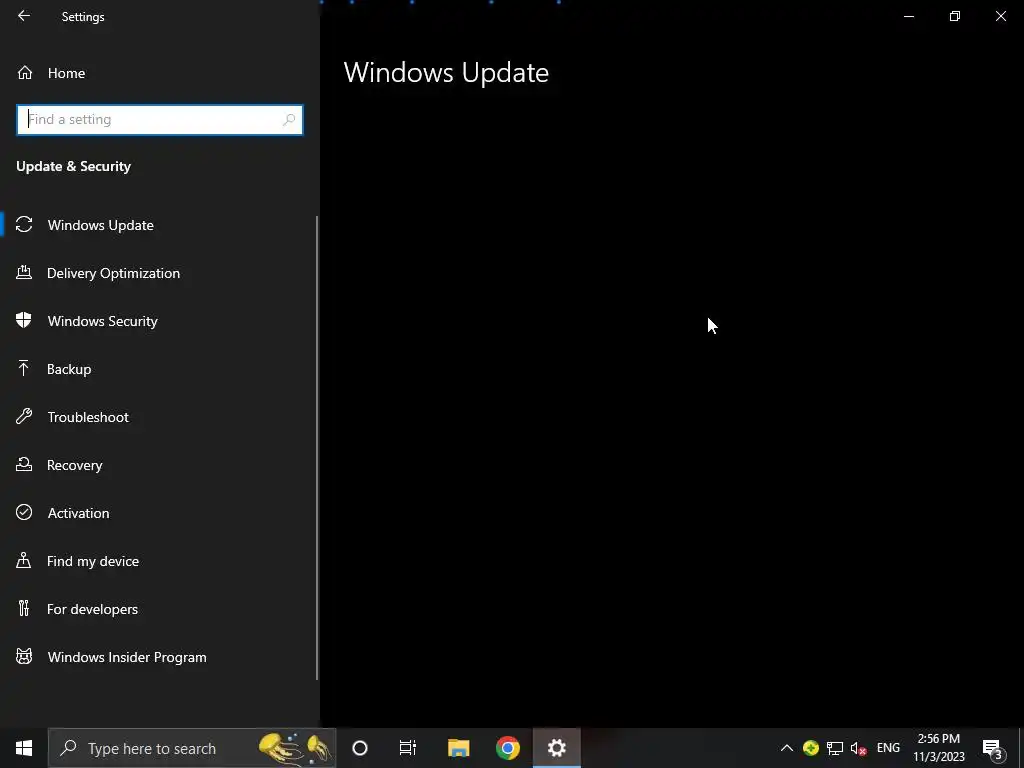Click the Settings gear on taskbar
The height and width of the screenshot is (768, 1024).
pyautogui.click(x=557, y=748)
